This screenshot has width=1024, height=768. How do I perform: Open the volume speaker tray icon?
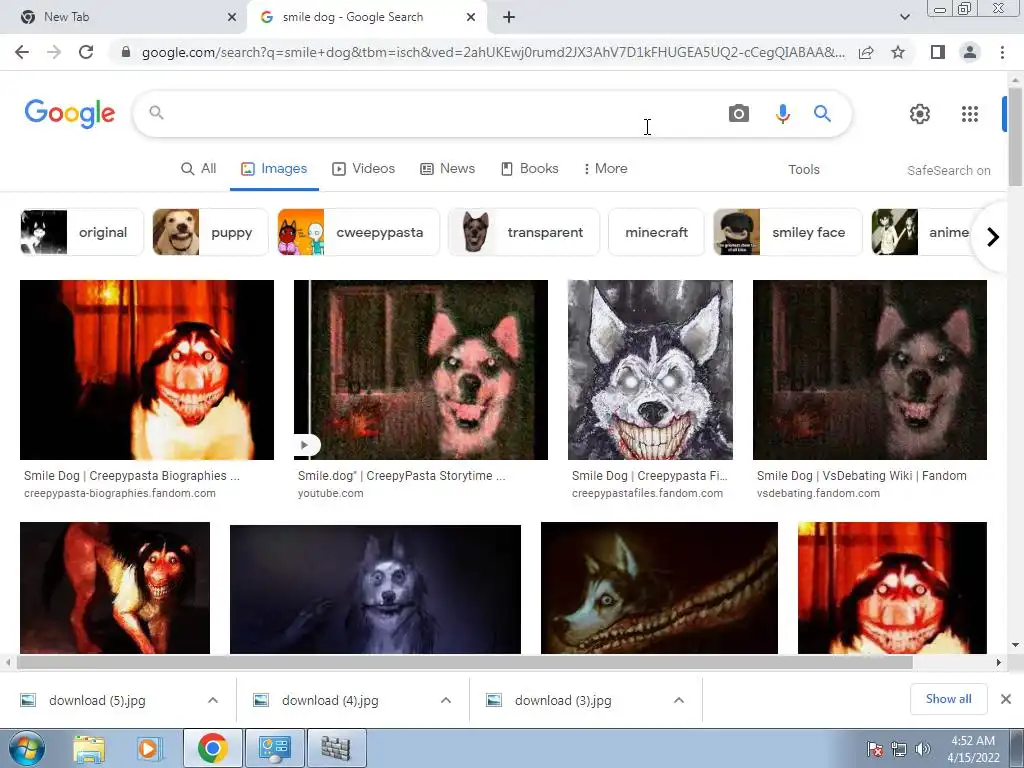click(x=922, y=749)
